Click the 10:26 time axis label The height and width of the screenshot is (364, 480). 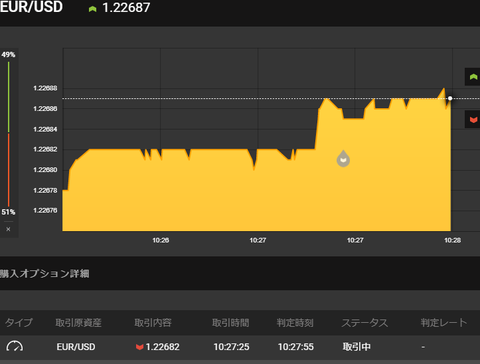pos(161,240)
